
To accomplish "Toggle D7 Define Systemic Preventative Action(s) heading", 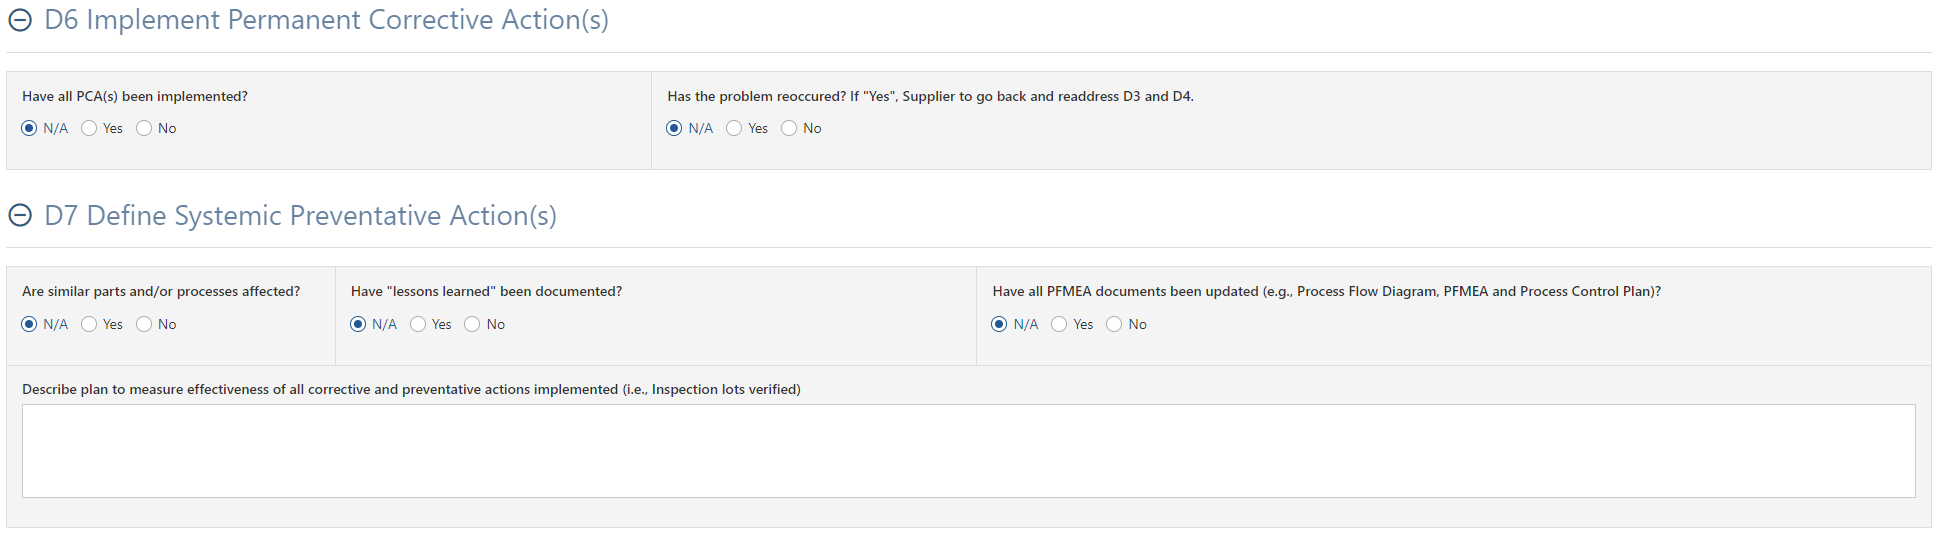I will click(x=300, y=215).
